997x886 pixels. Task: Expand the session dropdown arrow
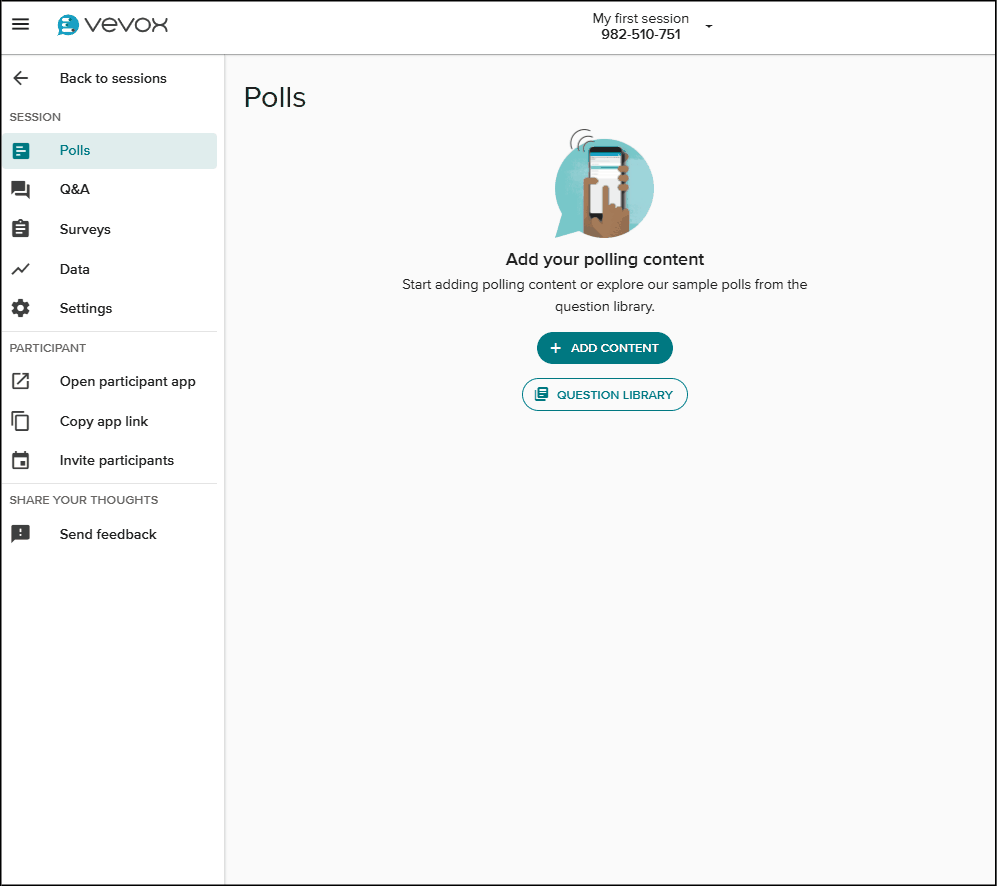tap(709, 27)
